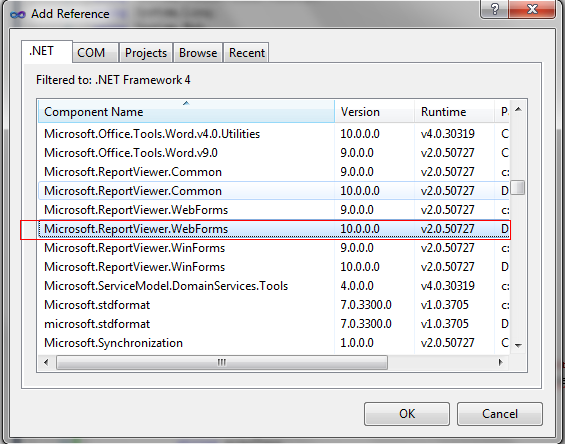Select Microsoft.Office.Tools.Word.v9.0 row
The height and width of the screenshot is (444, 565).
coord(274,153)
